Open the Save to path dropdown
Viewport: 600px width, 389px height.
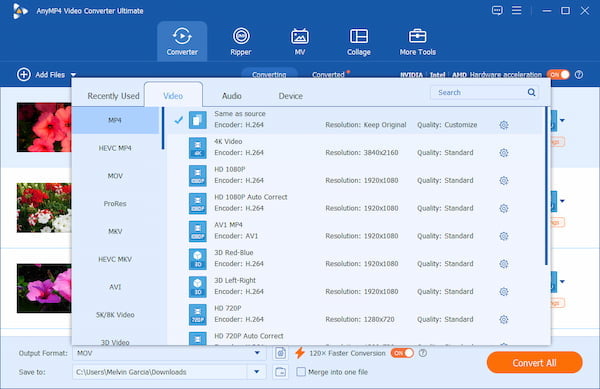pos(257,372)
